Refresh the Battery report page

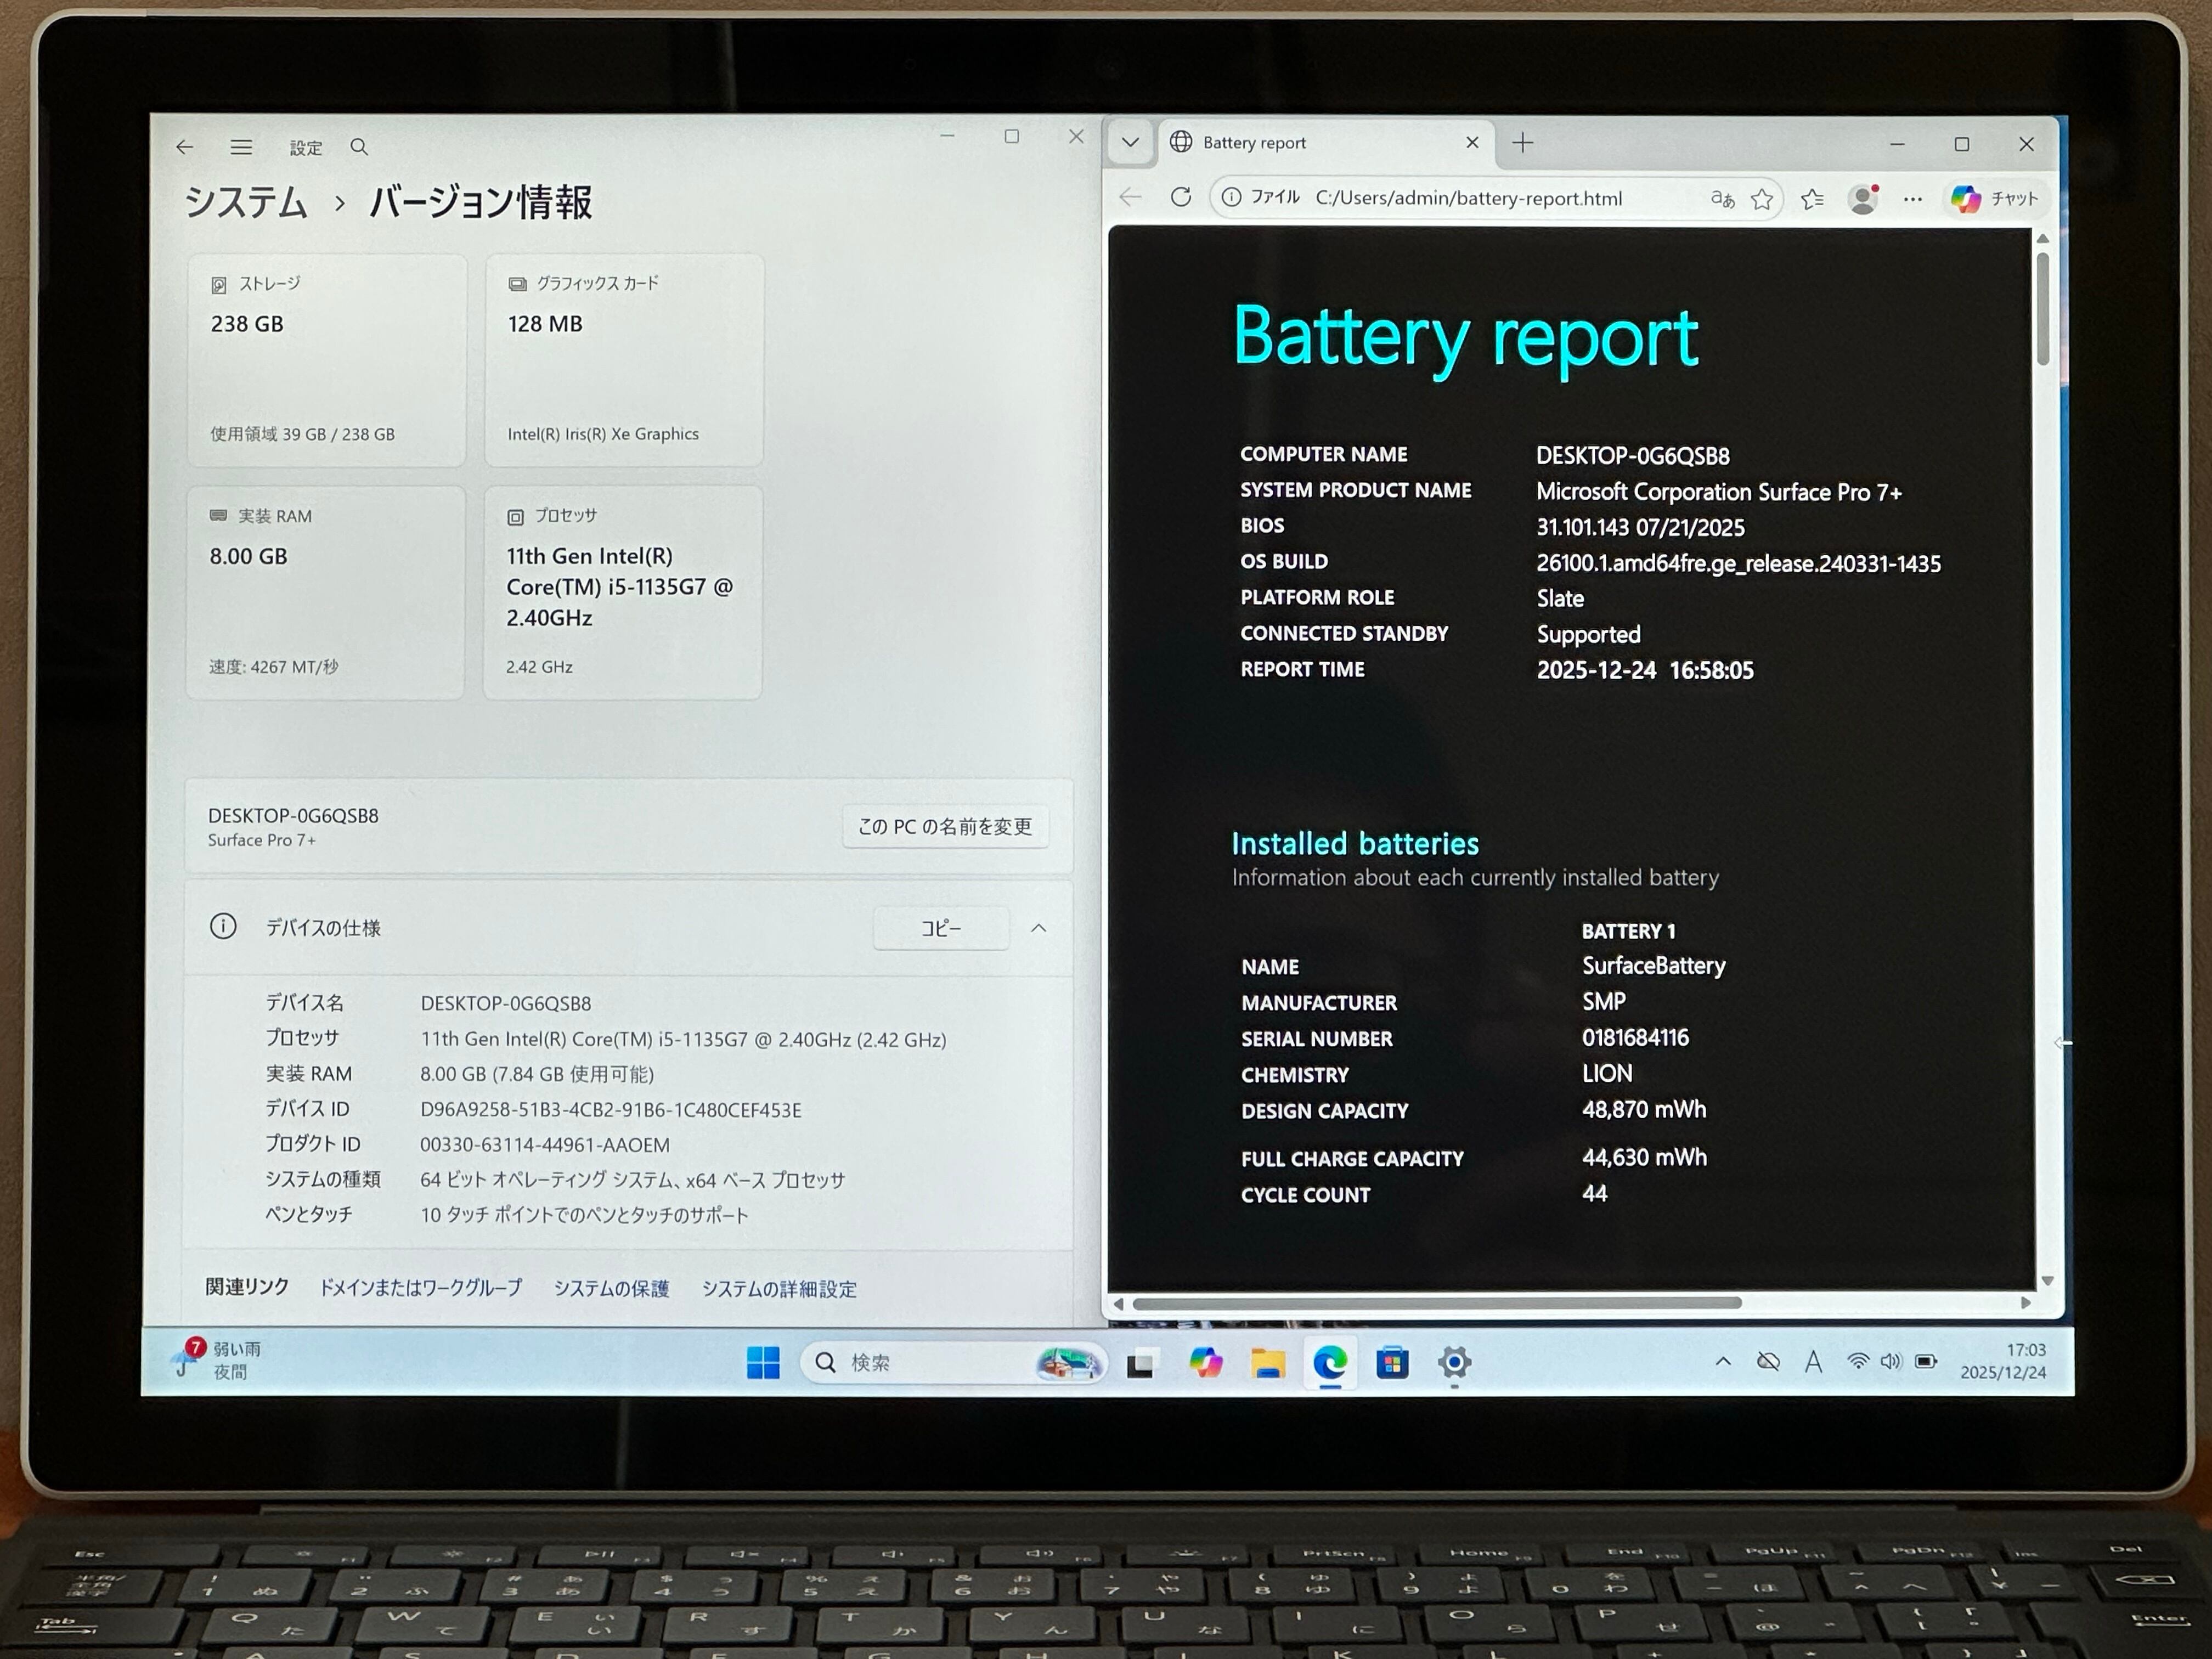tap(1181, 197)
